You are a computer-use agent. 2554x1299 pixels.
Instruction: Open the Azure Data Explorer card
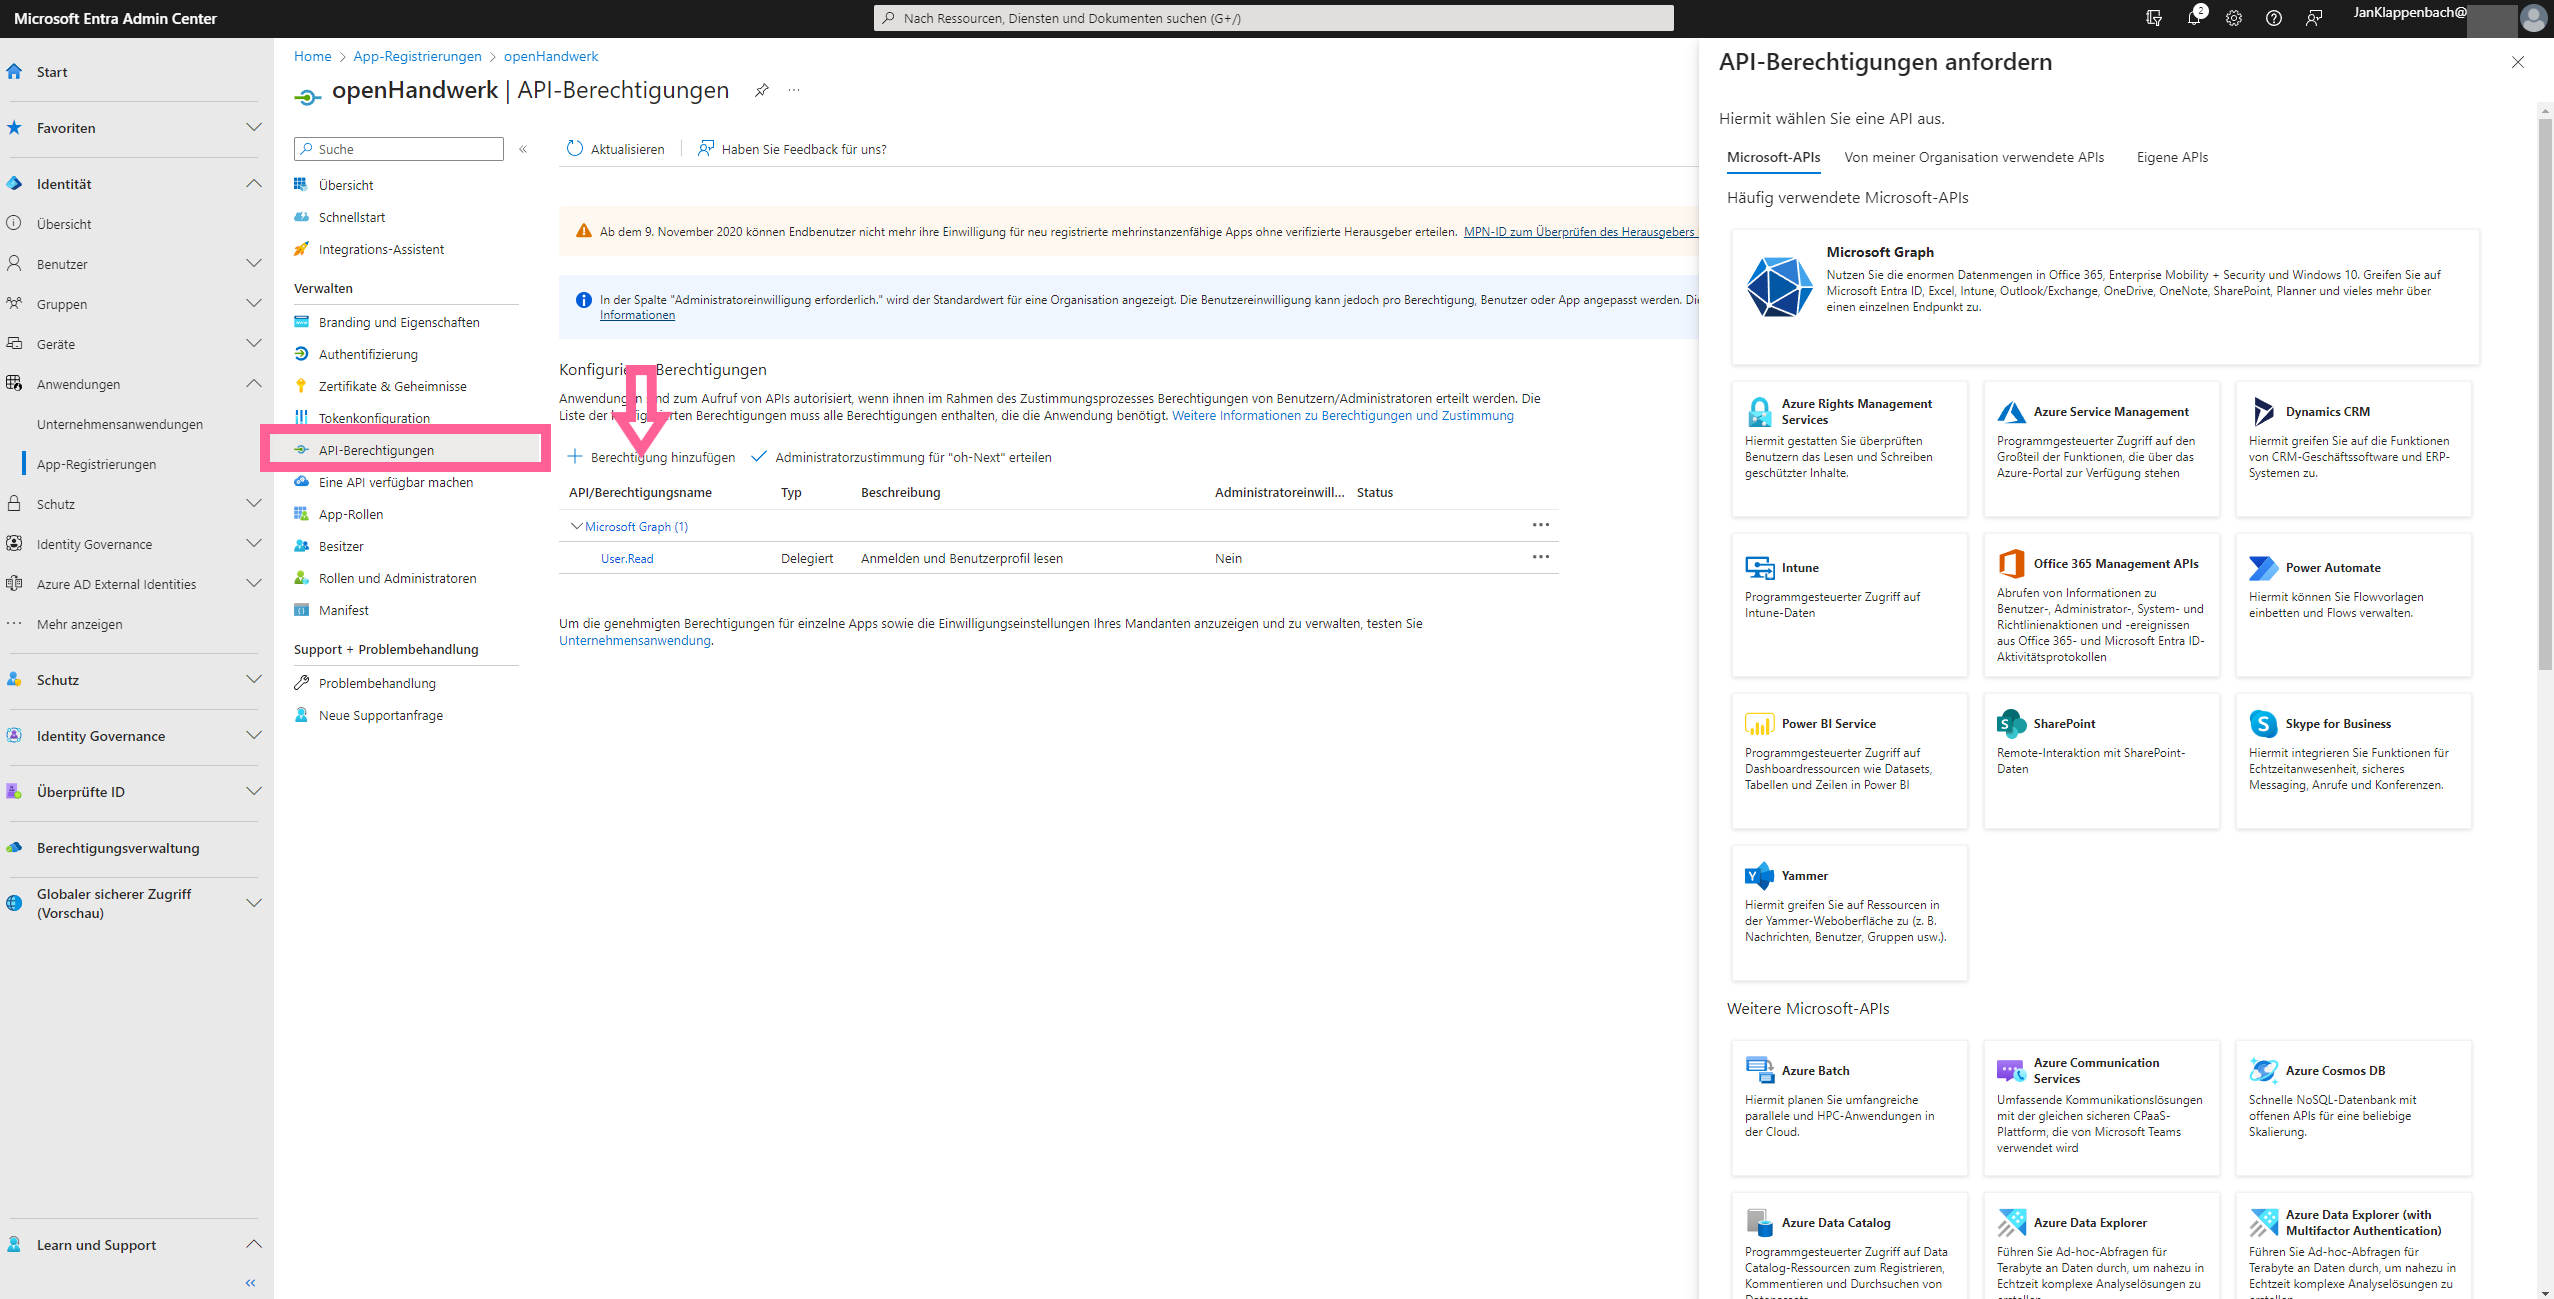pyautogui.click(x=2101, y=1246)
